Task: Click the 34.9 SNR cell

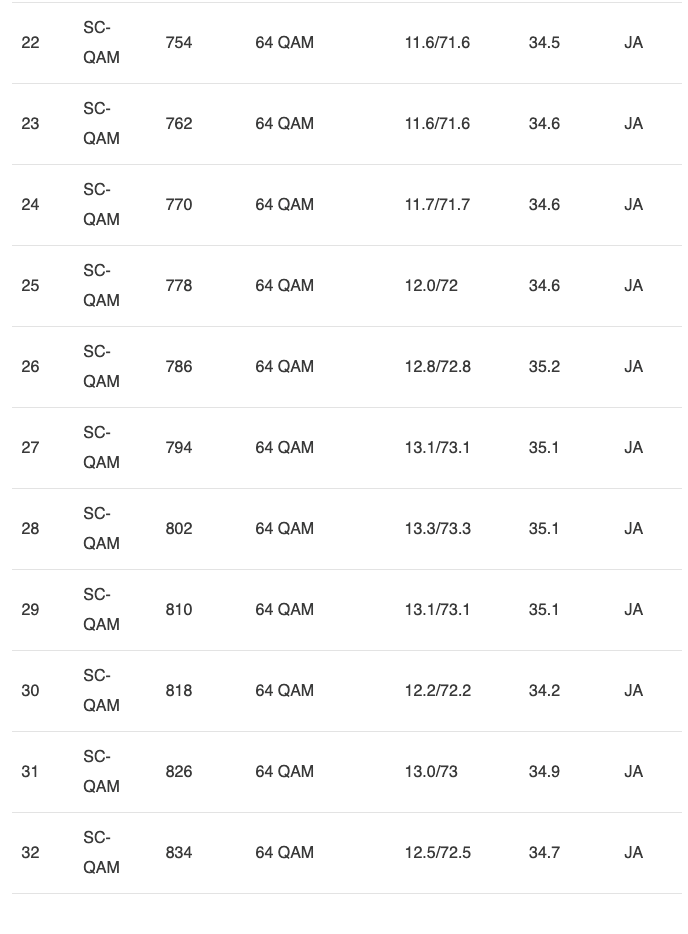Action: pyautogui.click(x=544, y=772)
